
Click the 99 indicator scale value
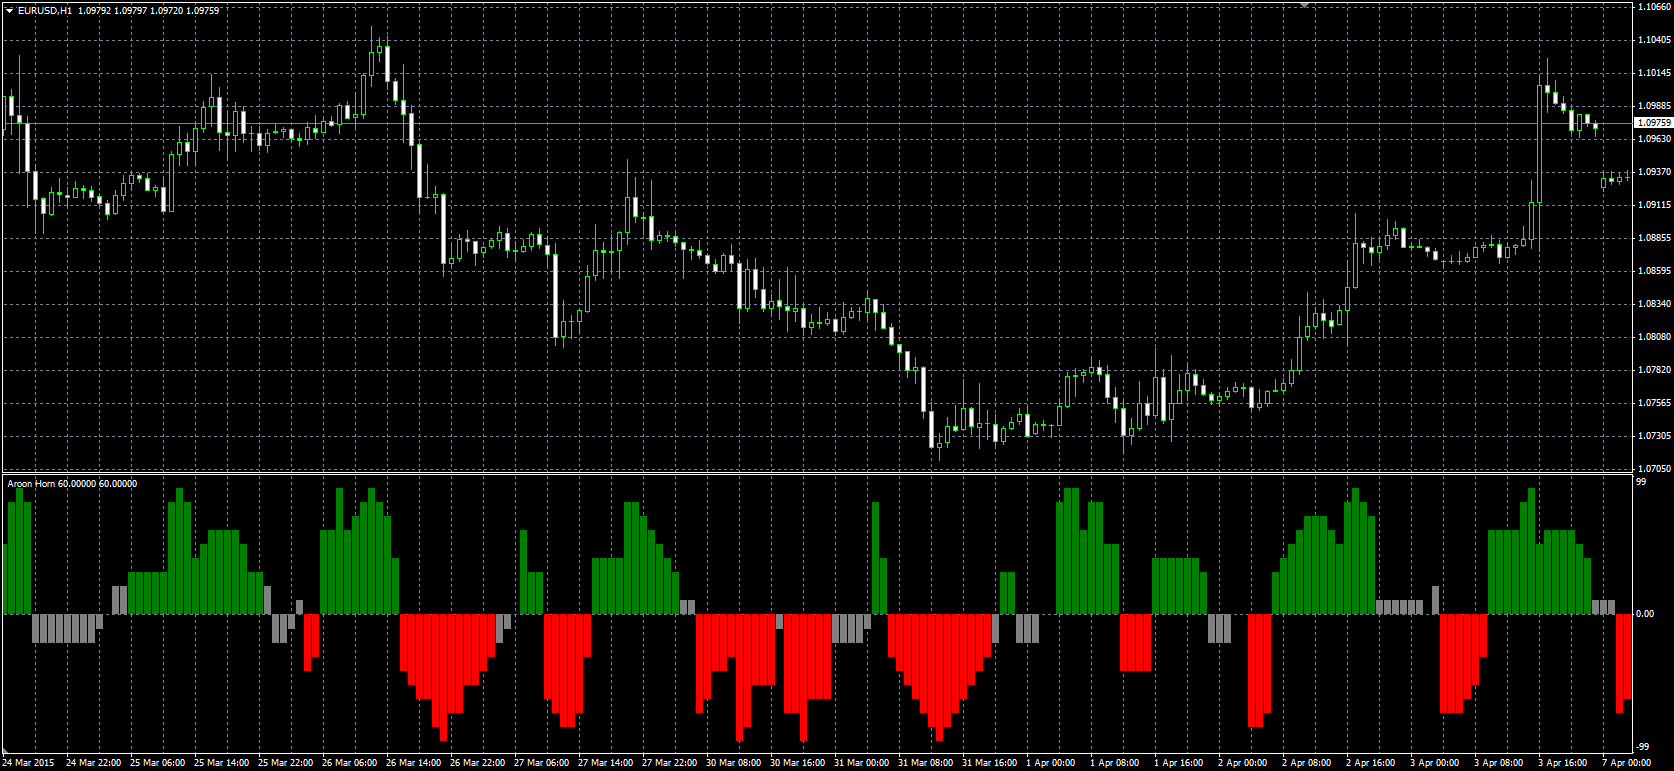(x=1641, y=482)
